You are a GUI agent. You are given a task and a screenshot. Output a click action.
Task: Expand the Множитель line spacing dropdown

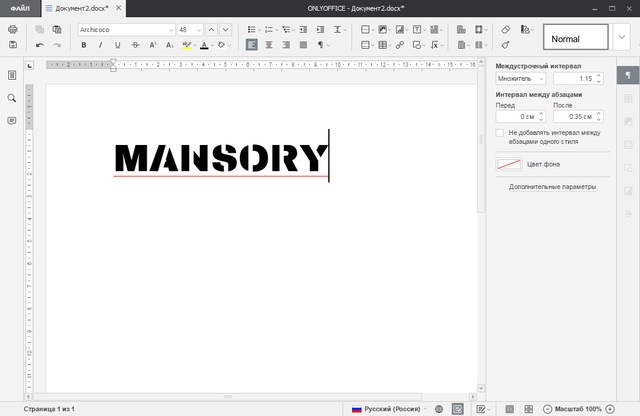click(541, 78)
